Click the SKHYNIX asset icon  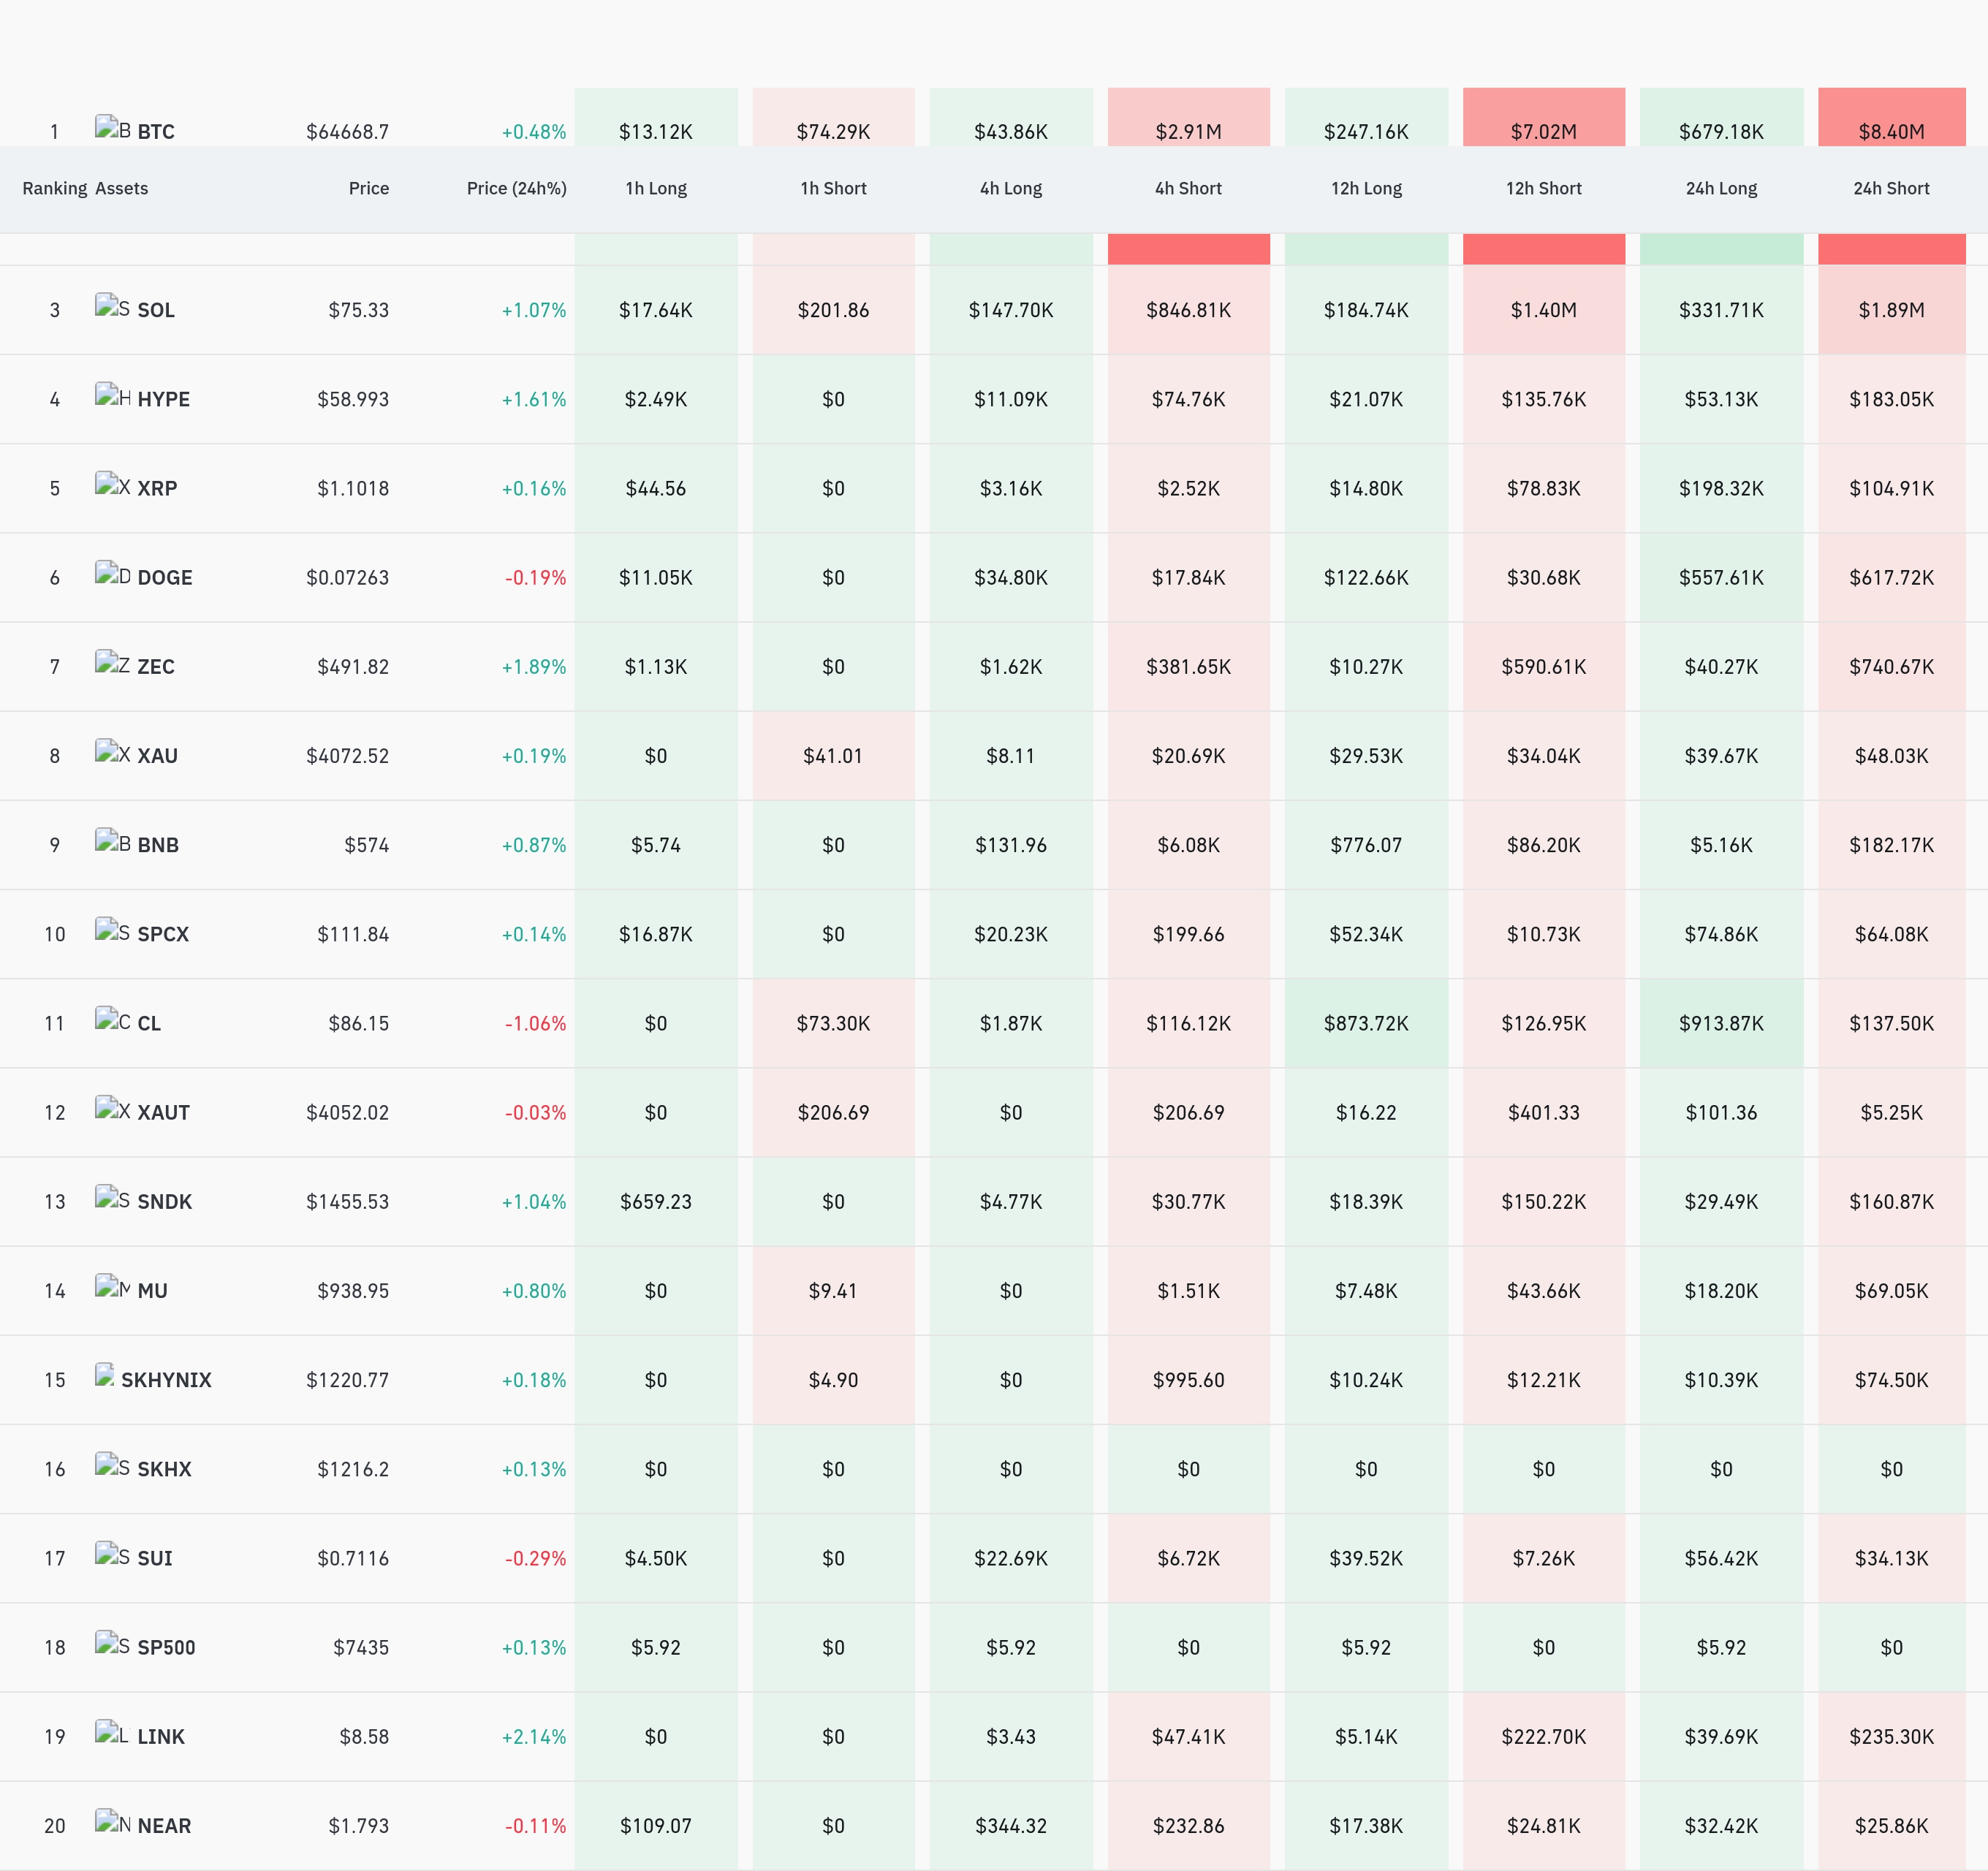click(104, 1375)
